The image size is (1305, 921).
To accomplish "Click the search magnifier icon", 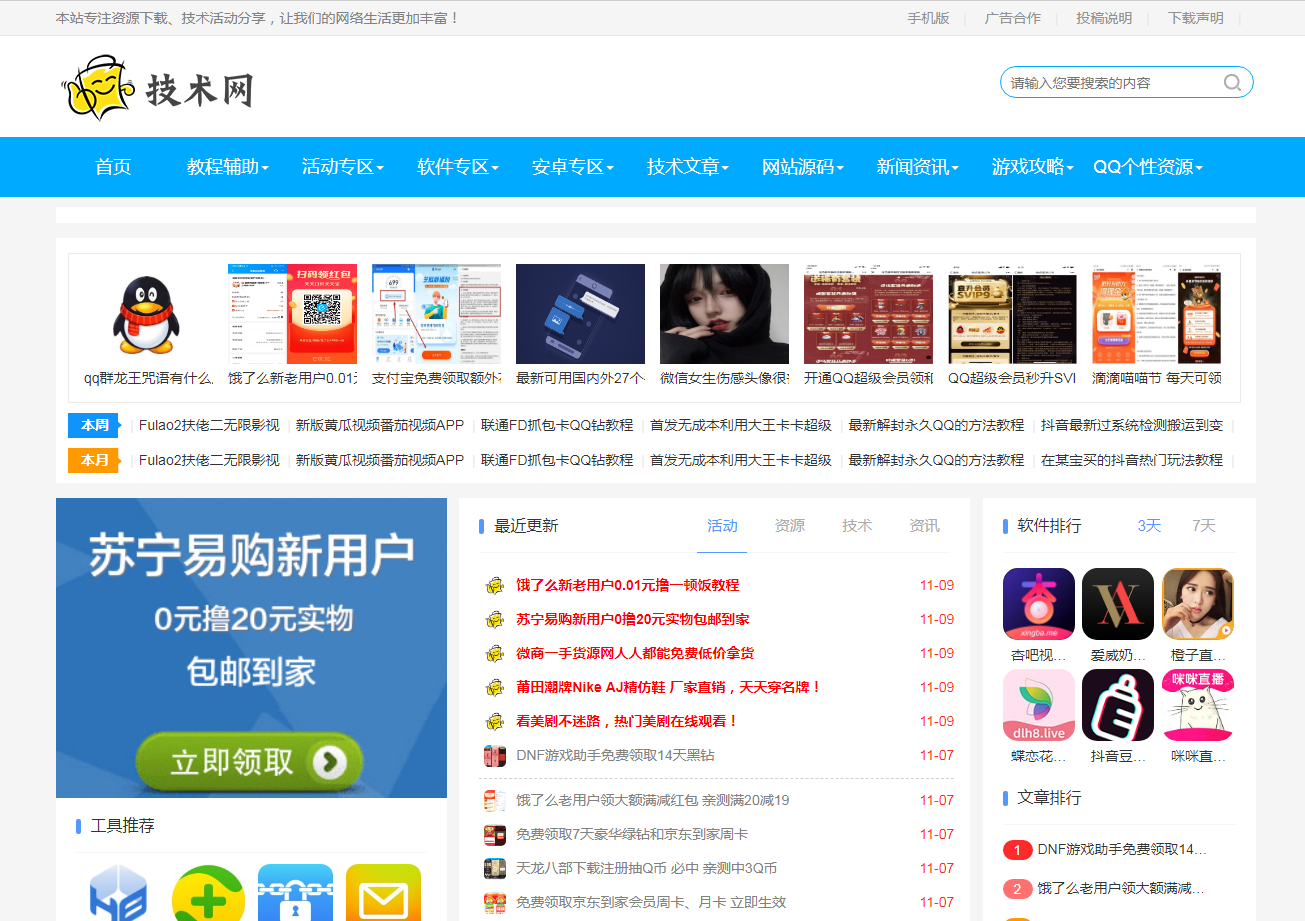I will pyautogui.click(x=1232, y=83).
